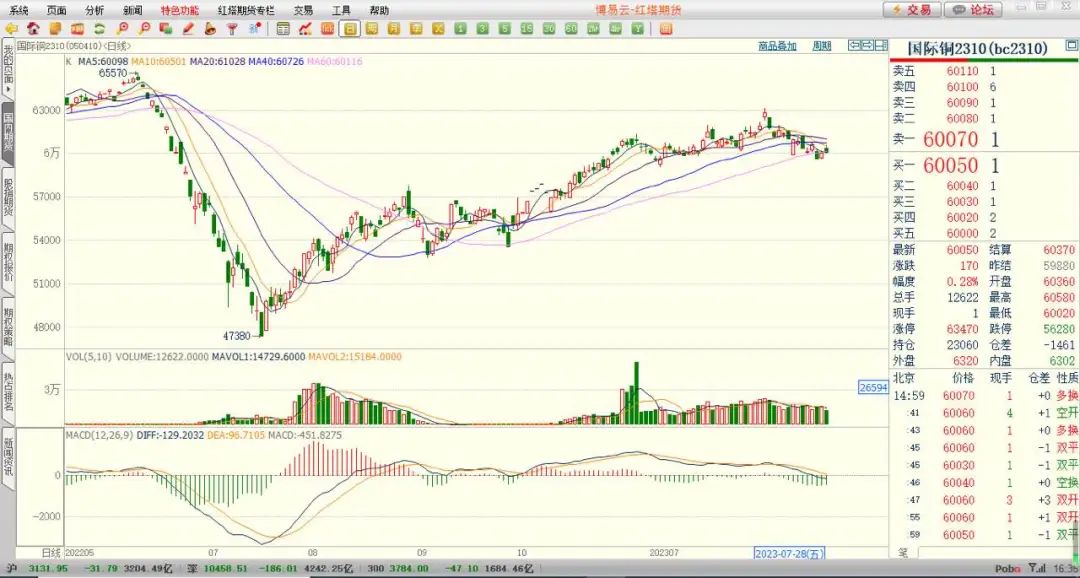Enable the green 15-minute period button
The height and width of the screenshot is (578, 1080).
526,29
